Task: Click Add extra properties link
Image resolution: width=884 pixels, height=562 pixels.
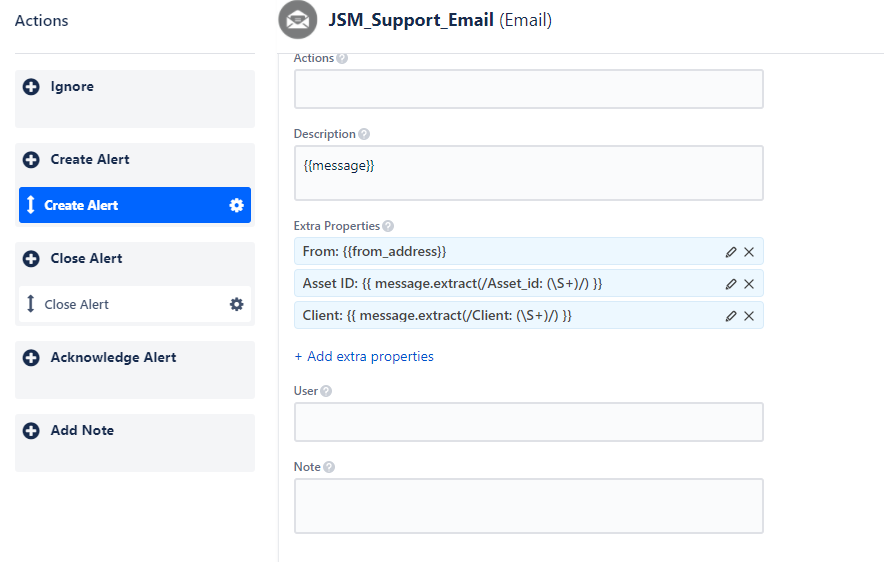Action: click(364, 356)
